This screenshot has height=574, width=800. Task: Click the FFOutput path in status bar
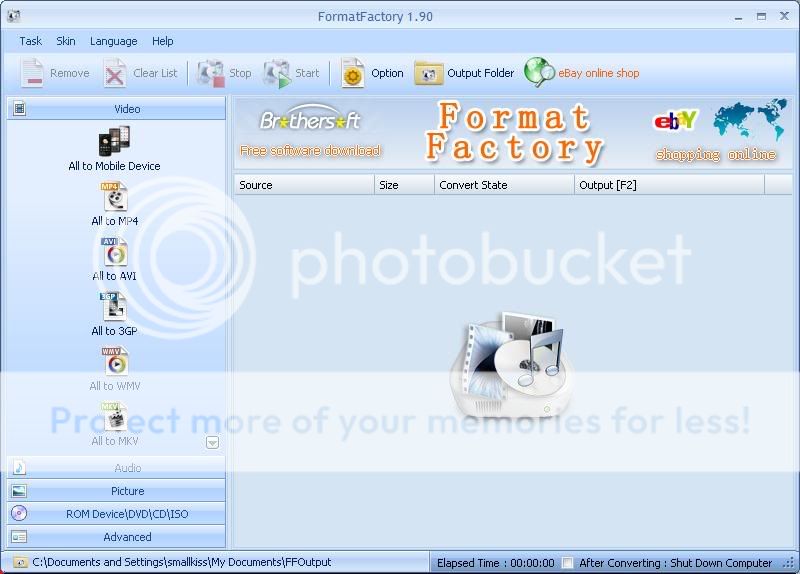(182, 562)
